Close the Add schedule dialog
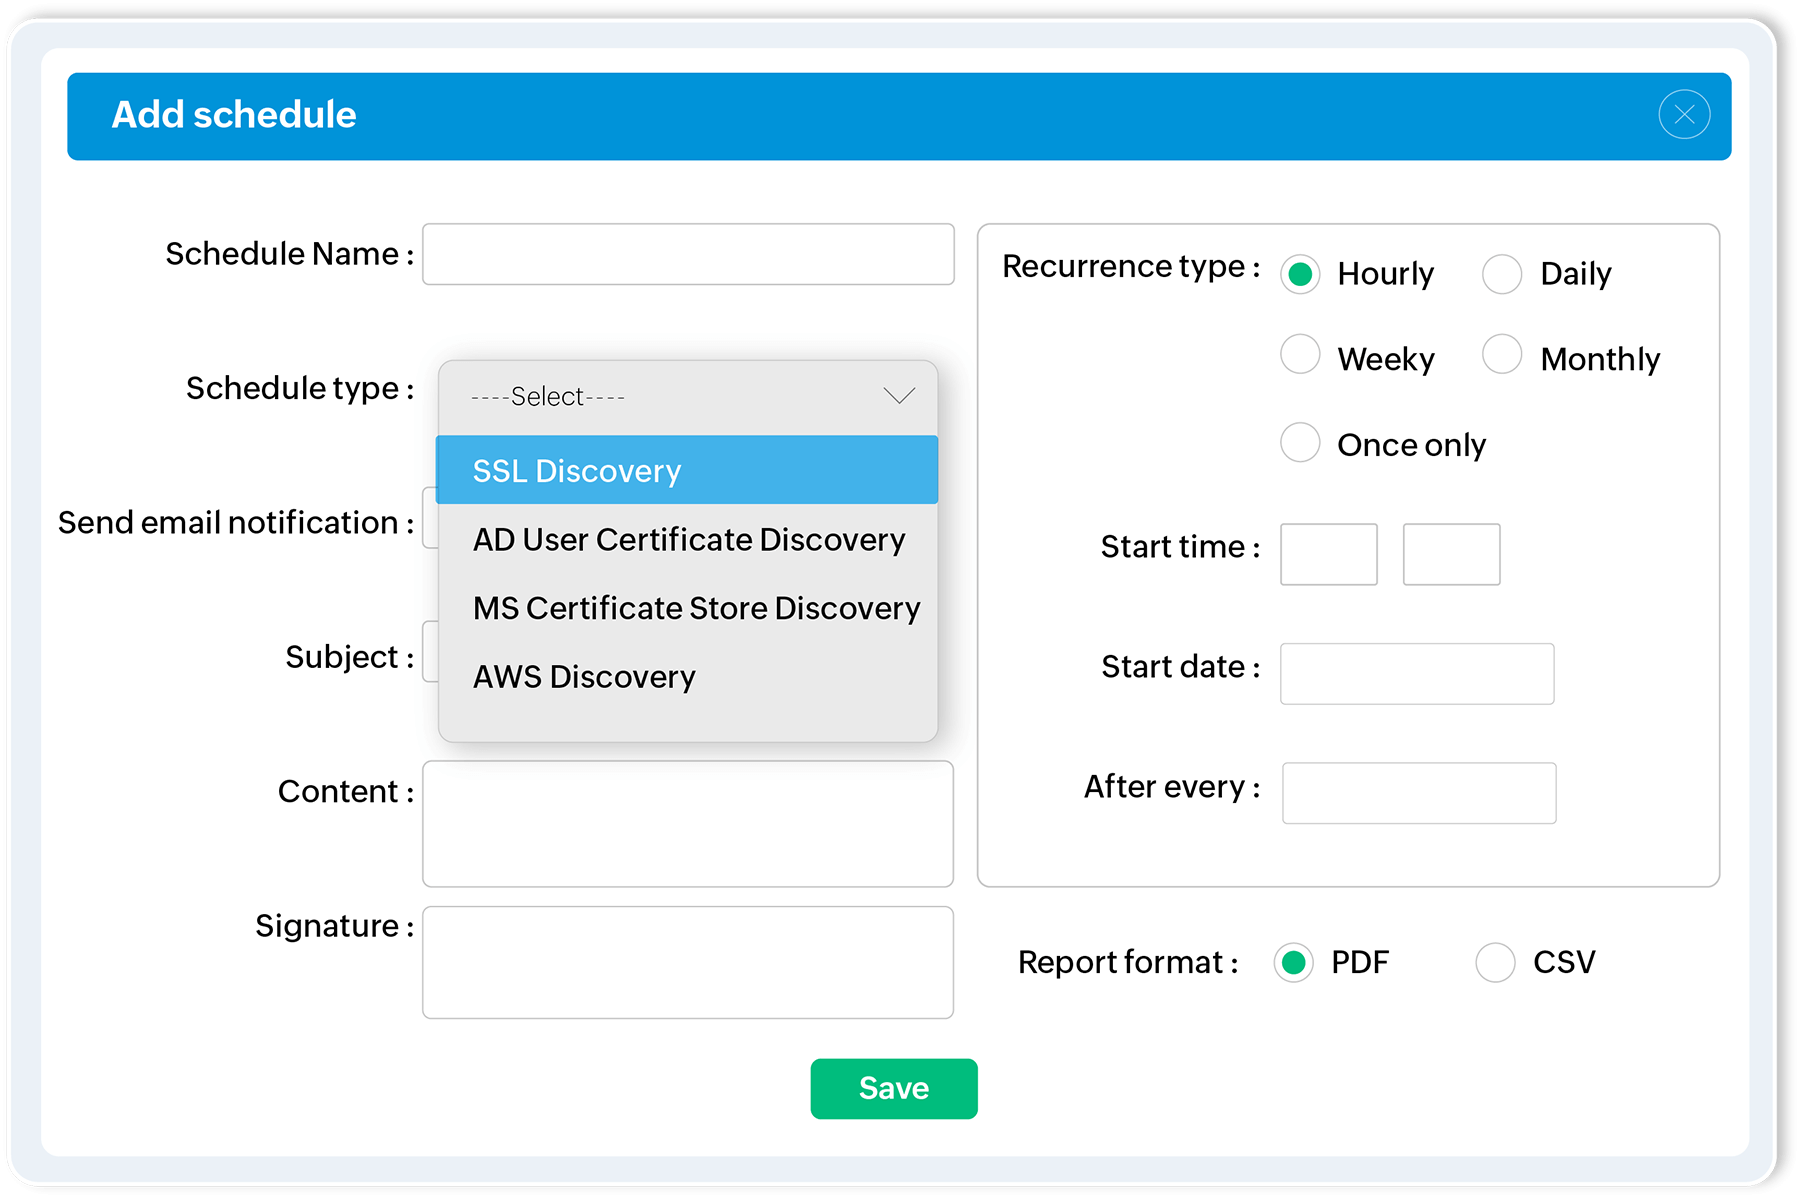Screen dimensions: 1800x1198 tap(1684, 115)
